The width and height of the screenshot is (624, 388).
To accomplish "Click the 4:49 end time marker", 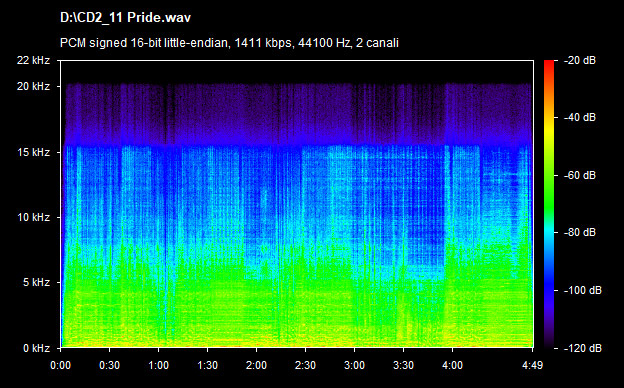I will pyautogui.click(x=532, y=365).
